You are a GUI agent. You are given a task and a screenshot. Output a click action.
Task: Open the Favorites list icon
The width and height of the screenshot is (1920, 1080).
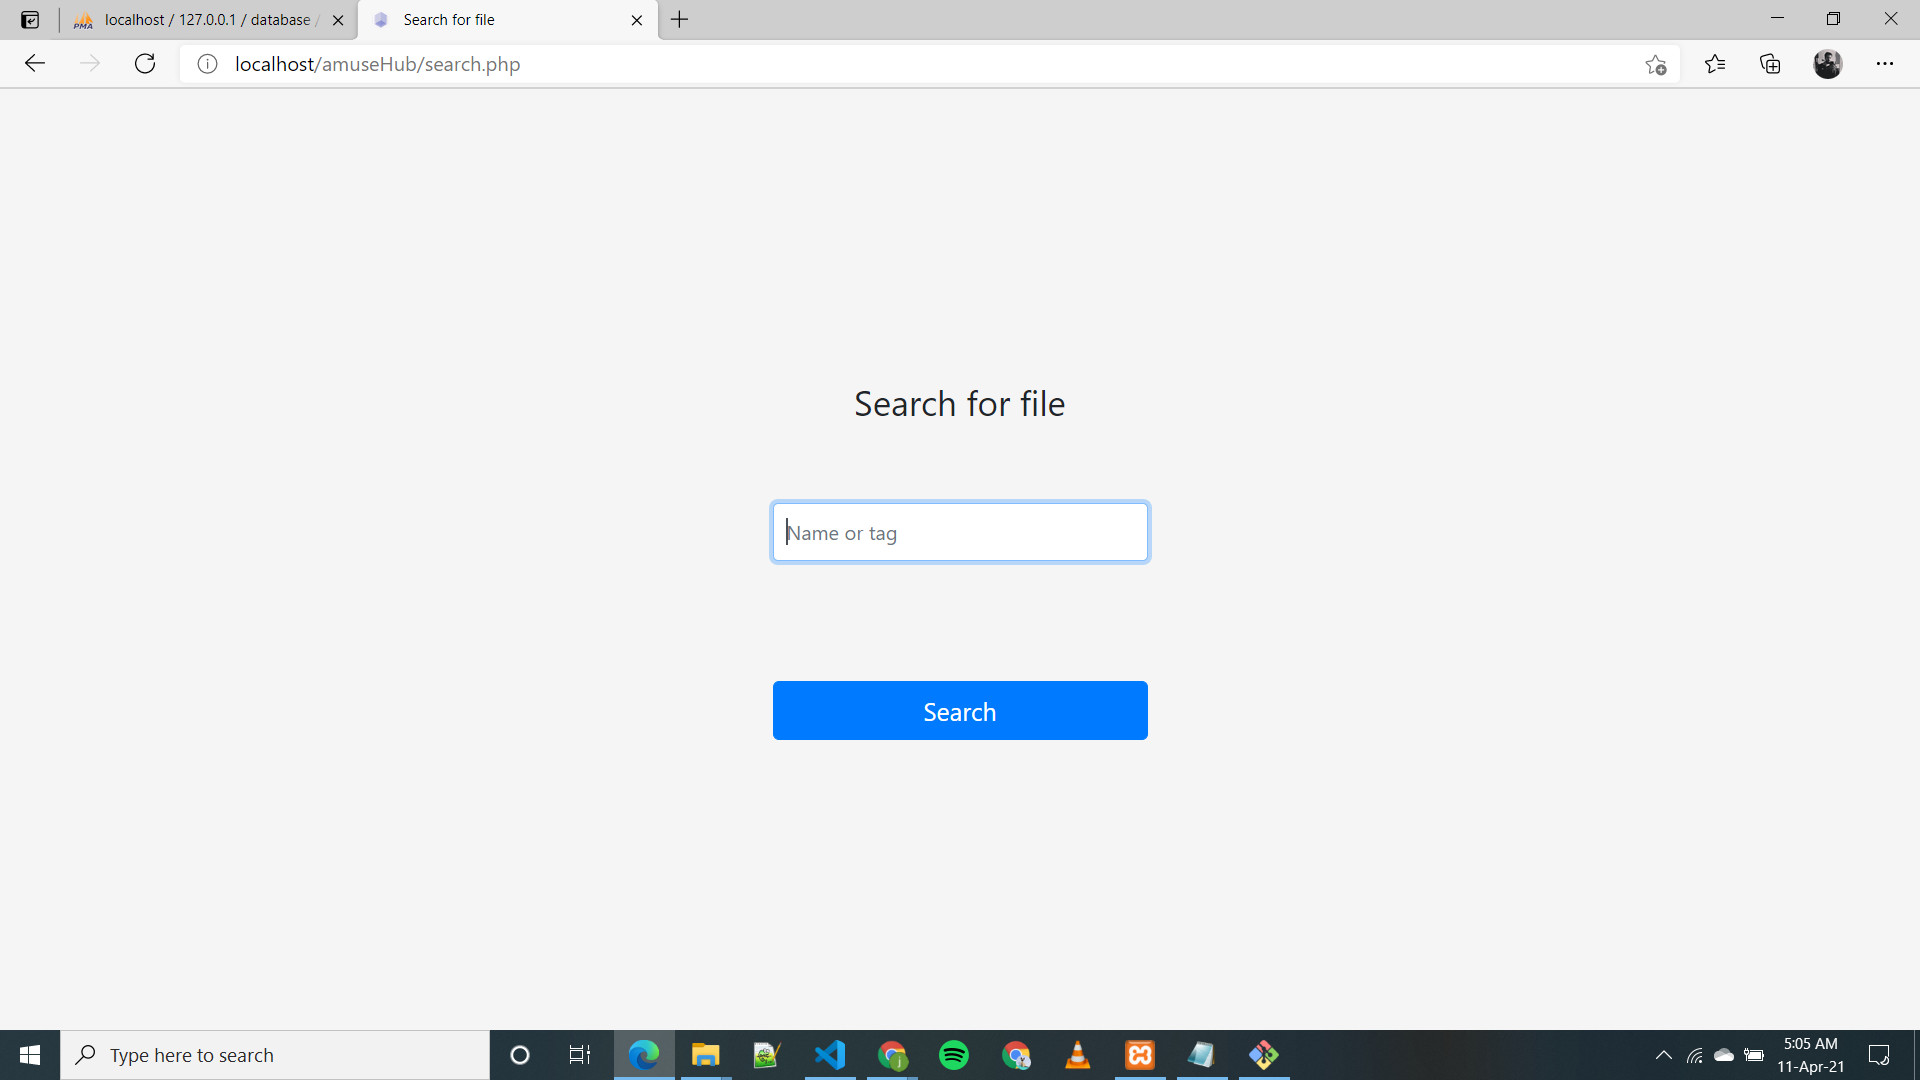click(x=1715, y=64)
